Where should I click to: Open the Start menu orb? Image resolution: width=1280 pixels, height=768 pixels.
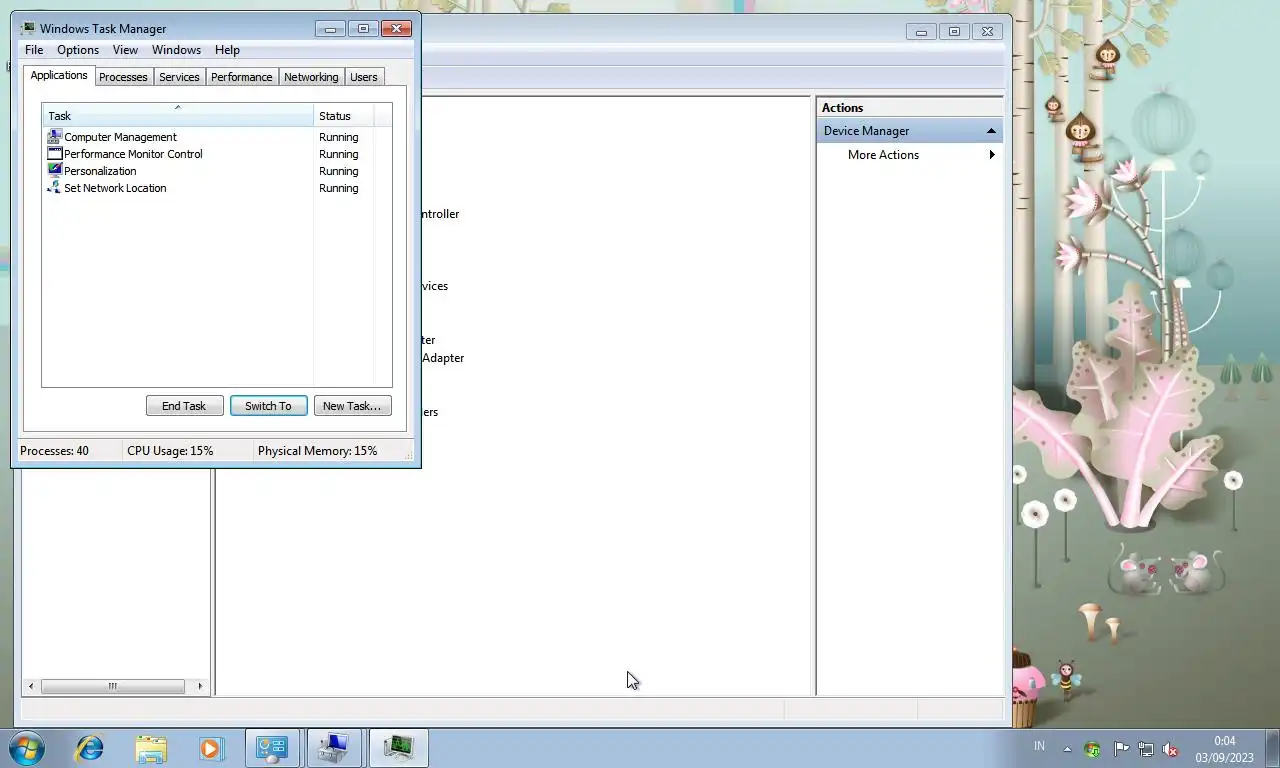[27, 748]
